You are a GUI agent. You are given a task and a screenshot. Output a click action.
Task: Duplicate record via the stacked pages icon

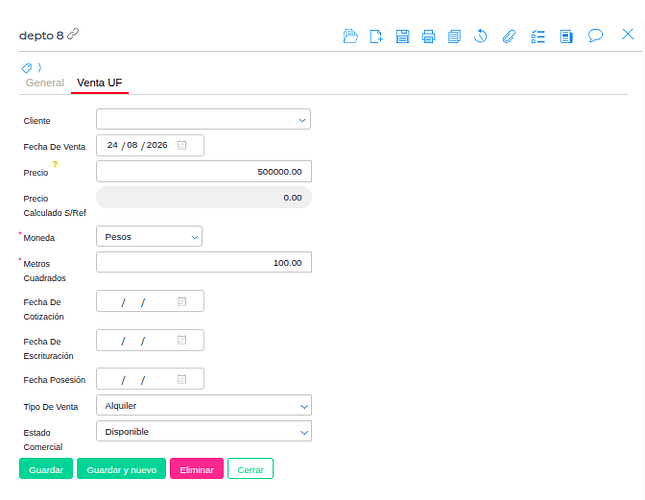(454, 36)
